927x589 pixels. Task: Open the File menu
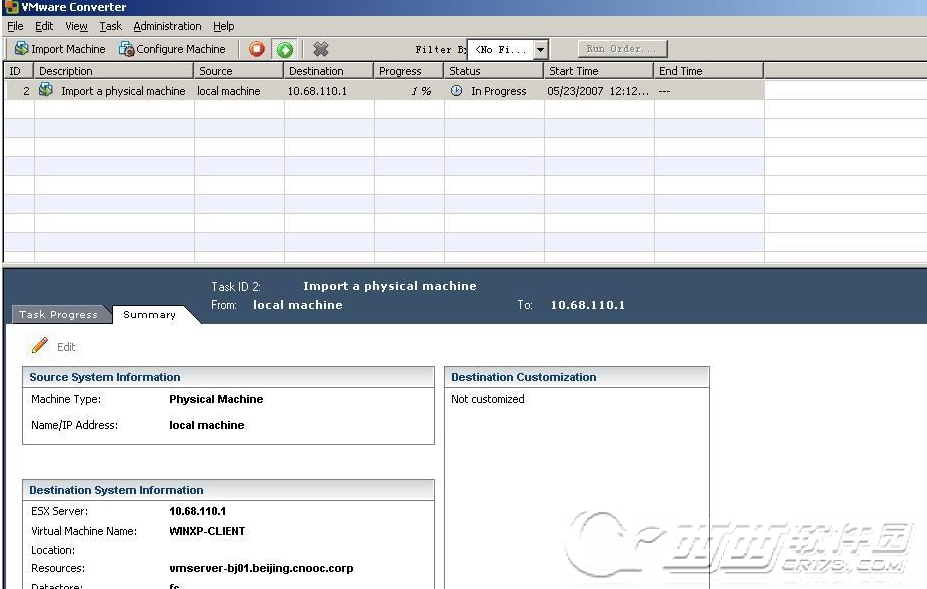pyautogui.click(x=15, y=26)
